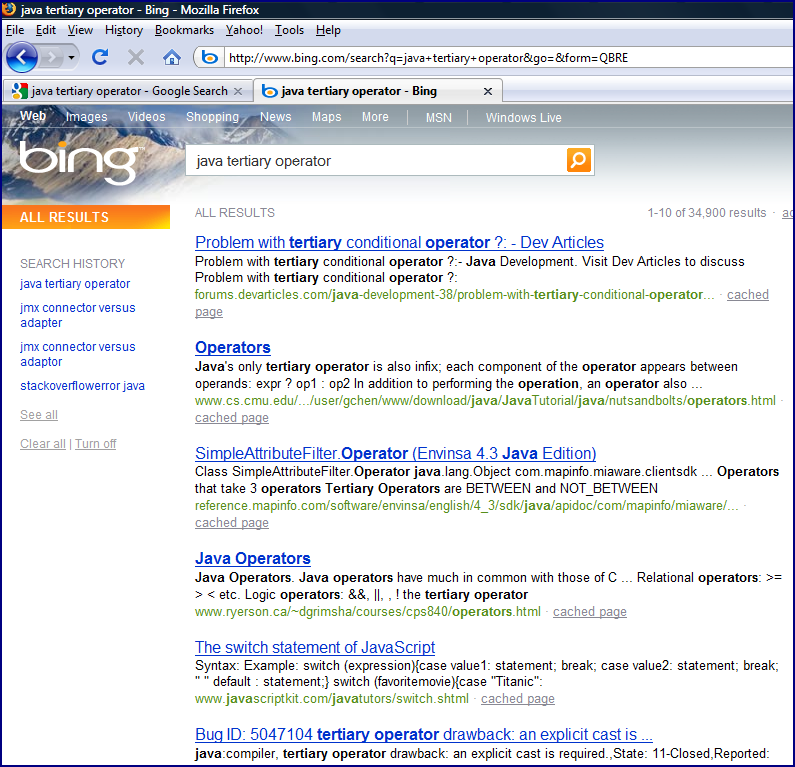The height and width of the screenshot is (767, 795).
Task: Go to Images search
Action: click(86, 117)
